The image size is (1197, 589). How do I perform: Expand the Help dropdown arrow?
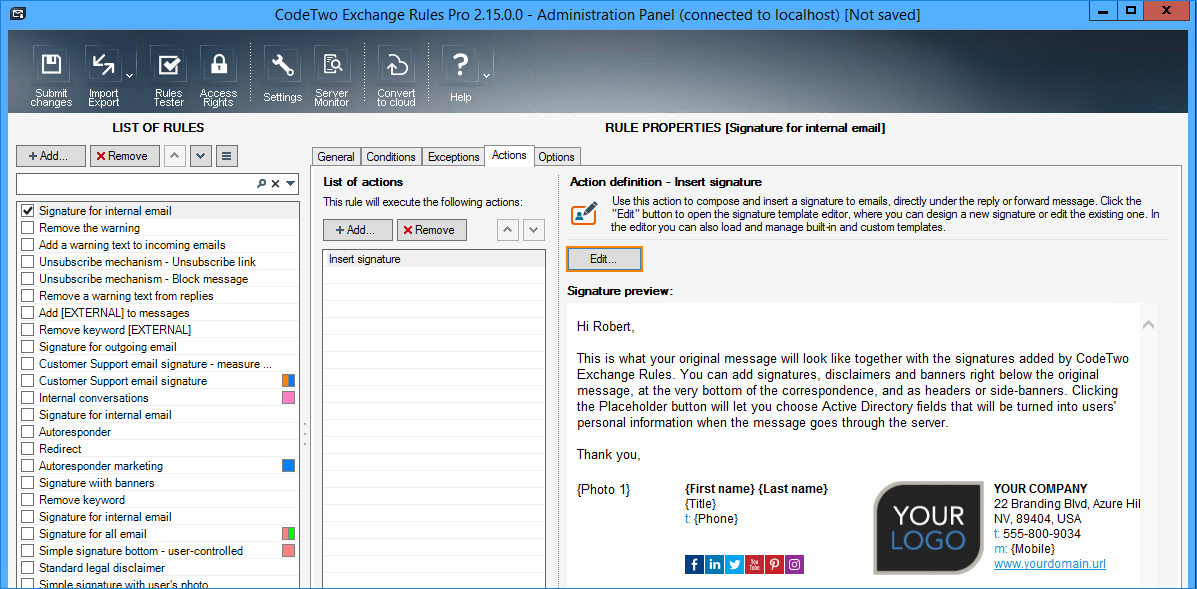[x=486, y=76]
